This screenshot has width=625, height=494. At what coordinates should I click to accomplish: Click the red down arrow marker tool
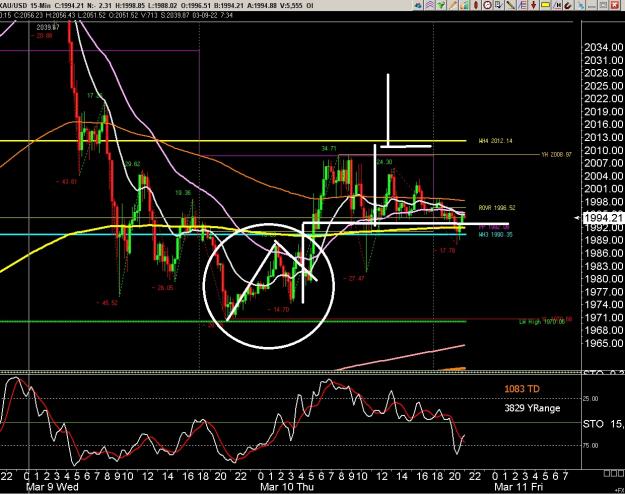(x=533, y=5)
